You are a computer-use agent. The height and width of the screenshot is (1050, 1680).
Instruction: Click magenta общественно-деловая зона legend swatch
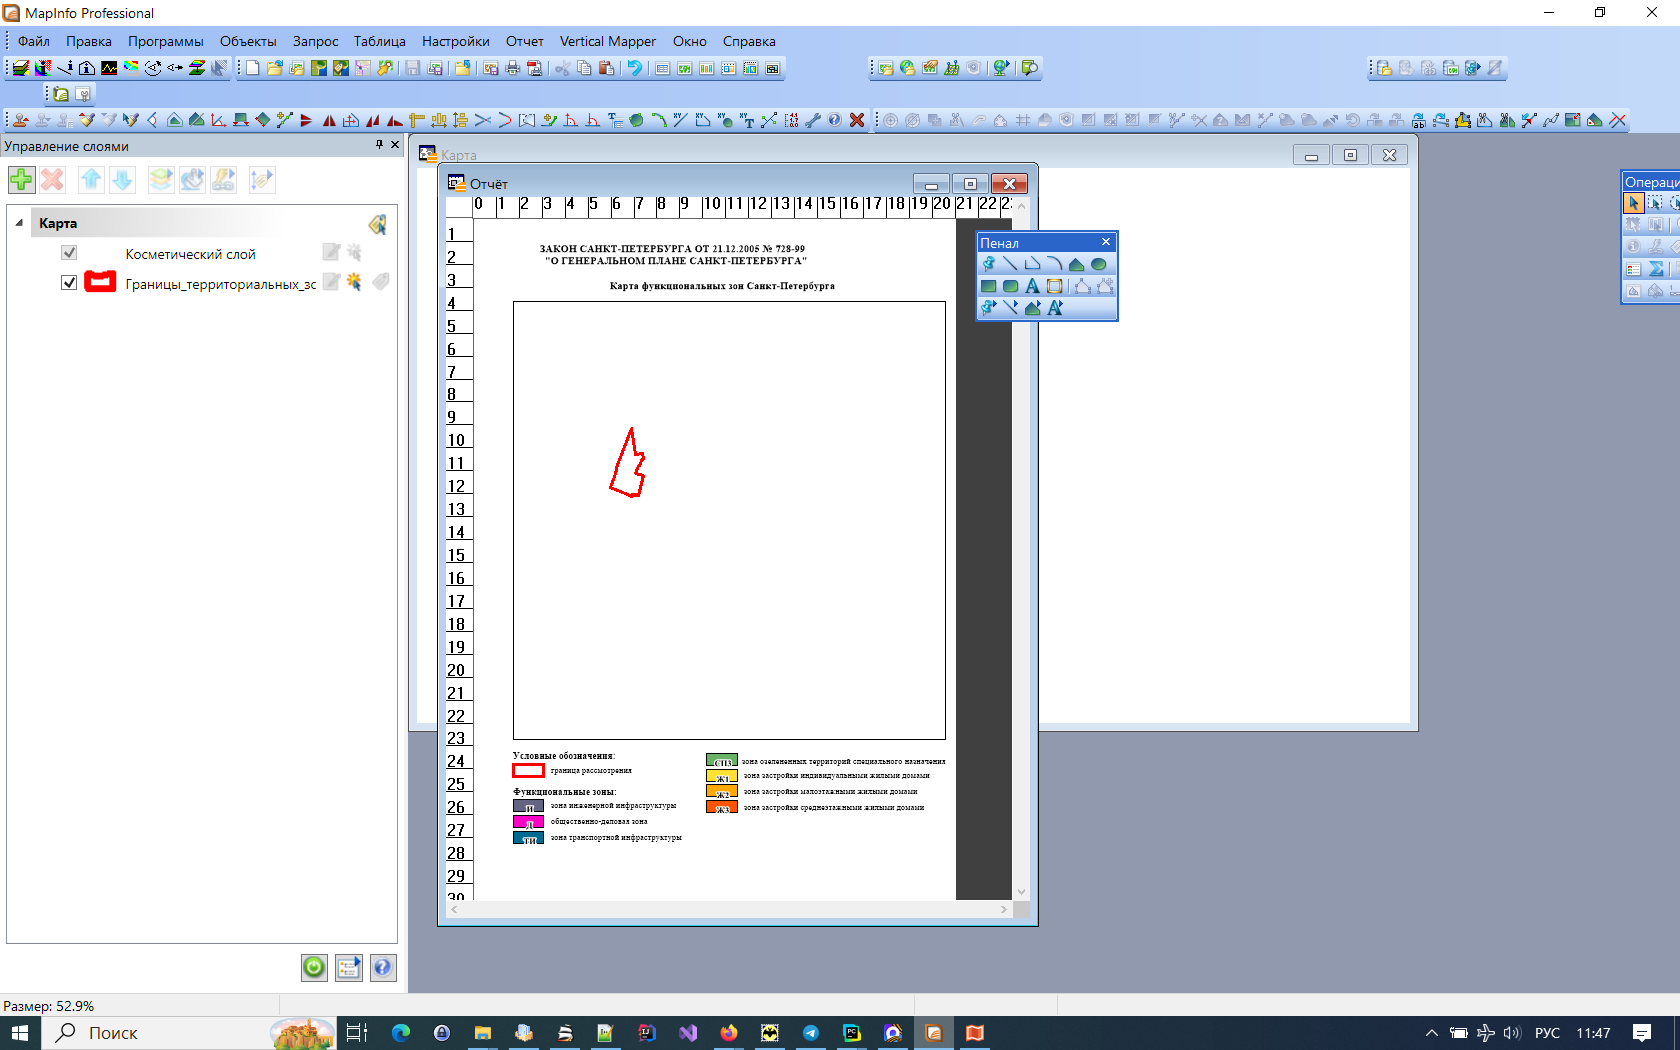coord(528,822)
